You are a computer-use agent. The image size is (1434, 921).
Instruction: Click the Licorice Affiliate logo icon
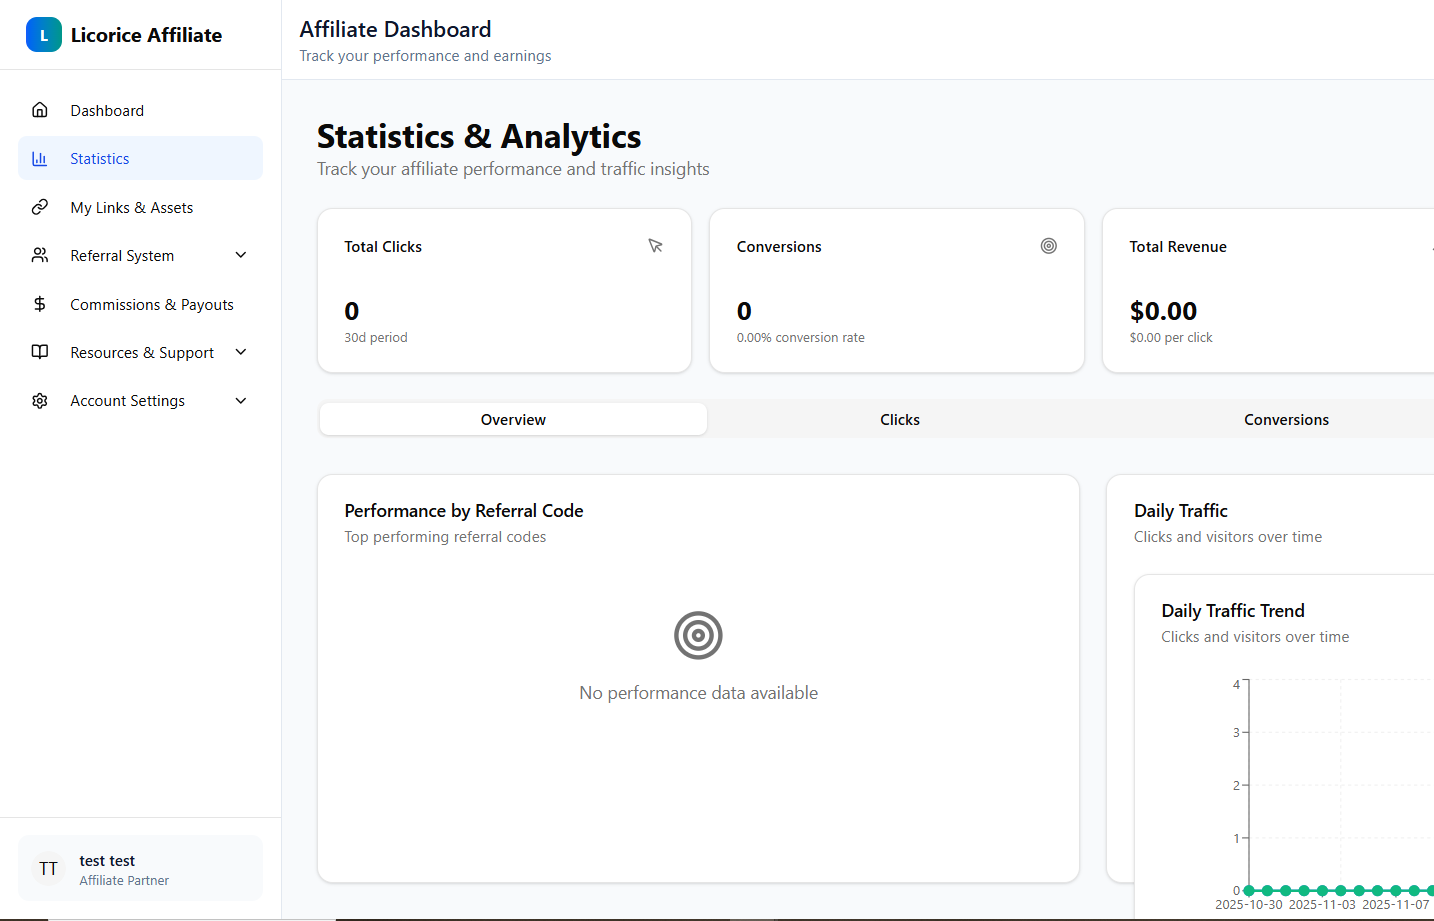[43, 35]
